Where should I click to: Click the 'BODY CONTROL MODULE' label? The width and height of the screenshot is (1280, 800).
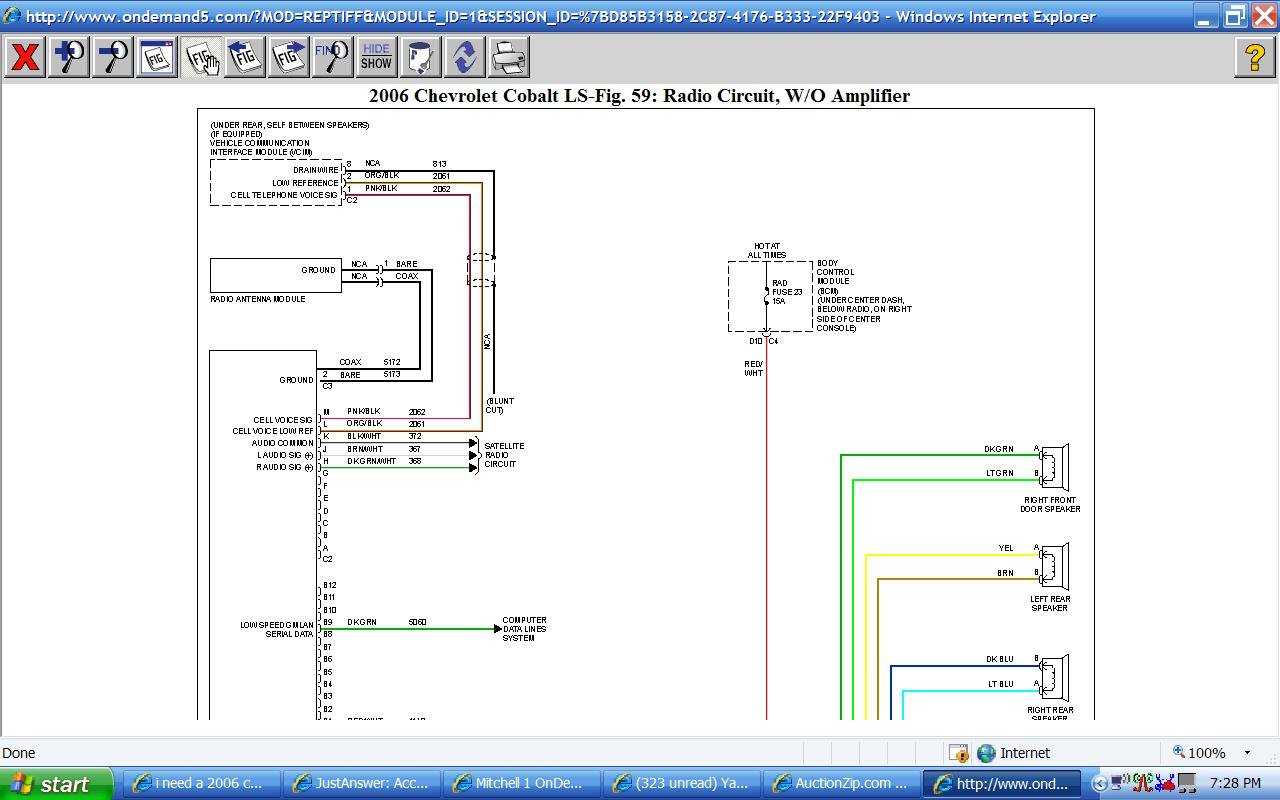click(835, 272)
